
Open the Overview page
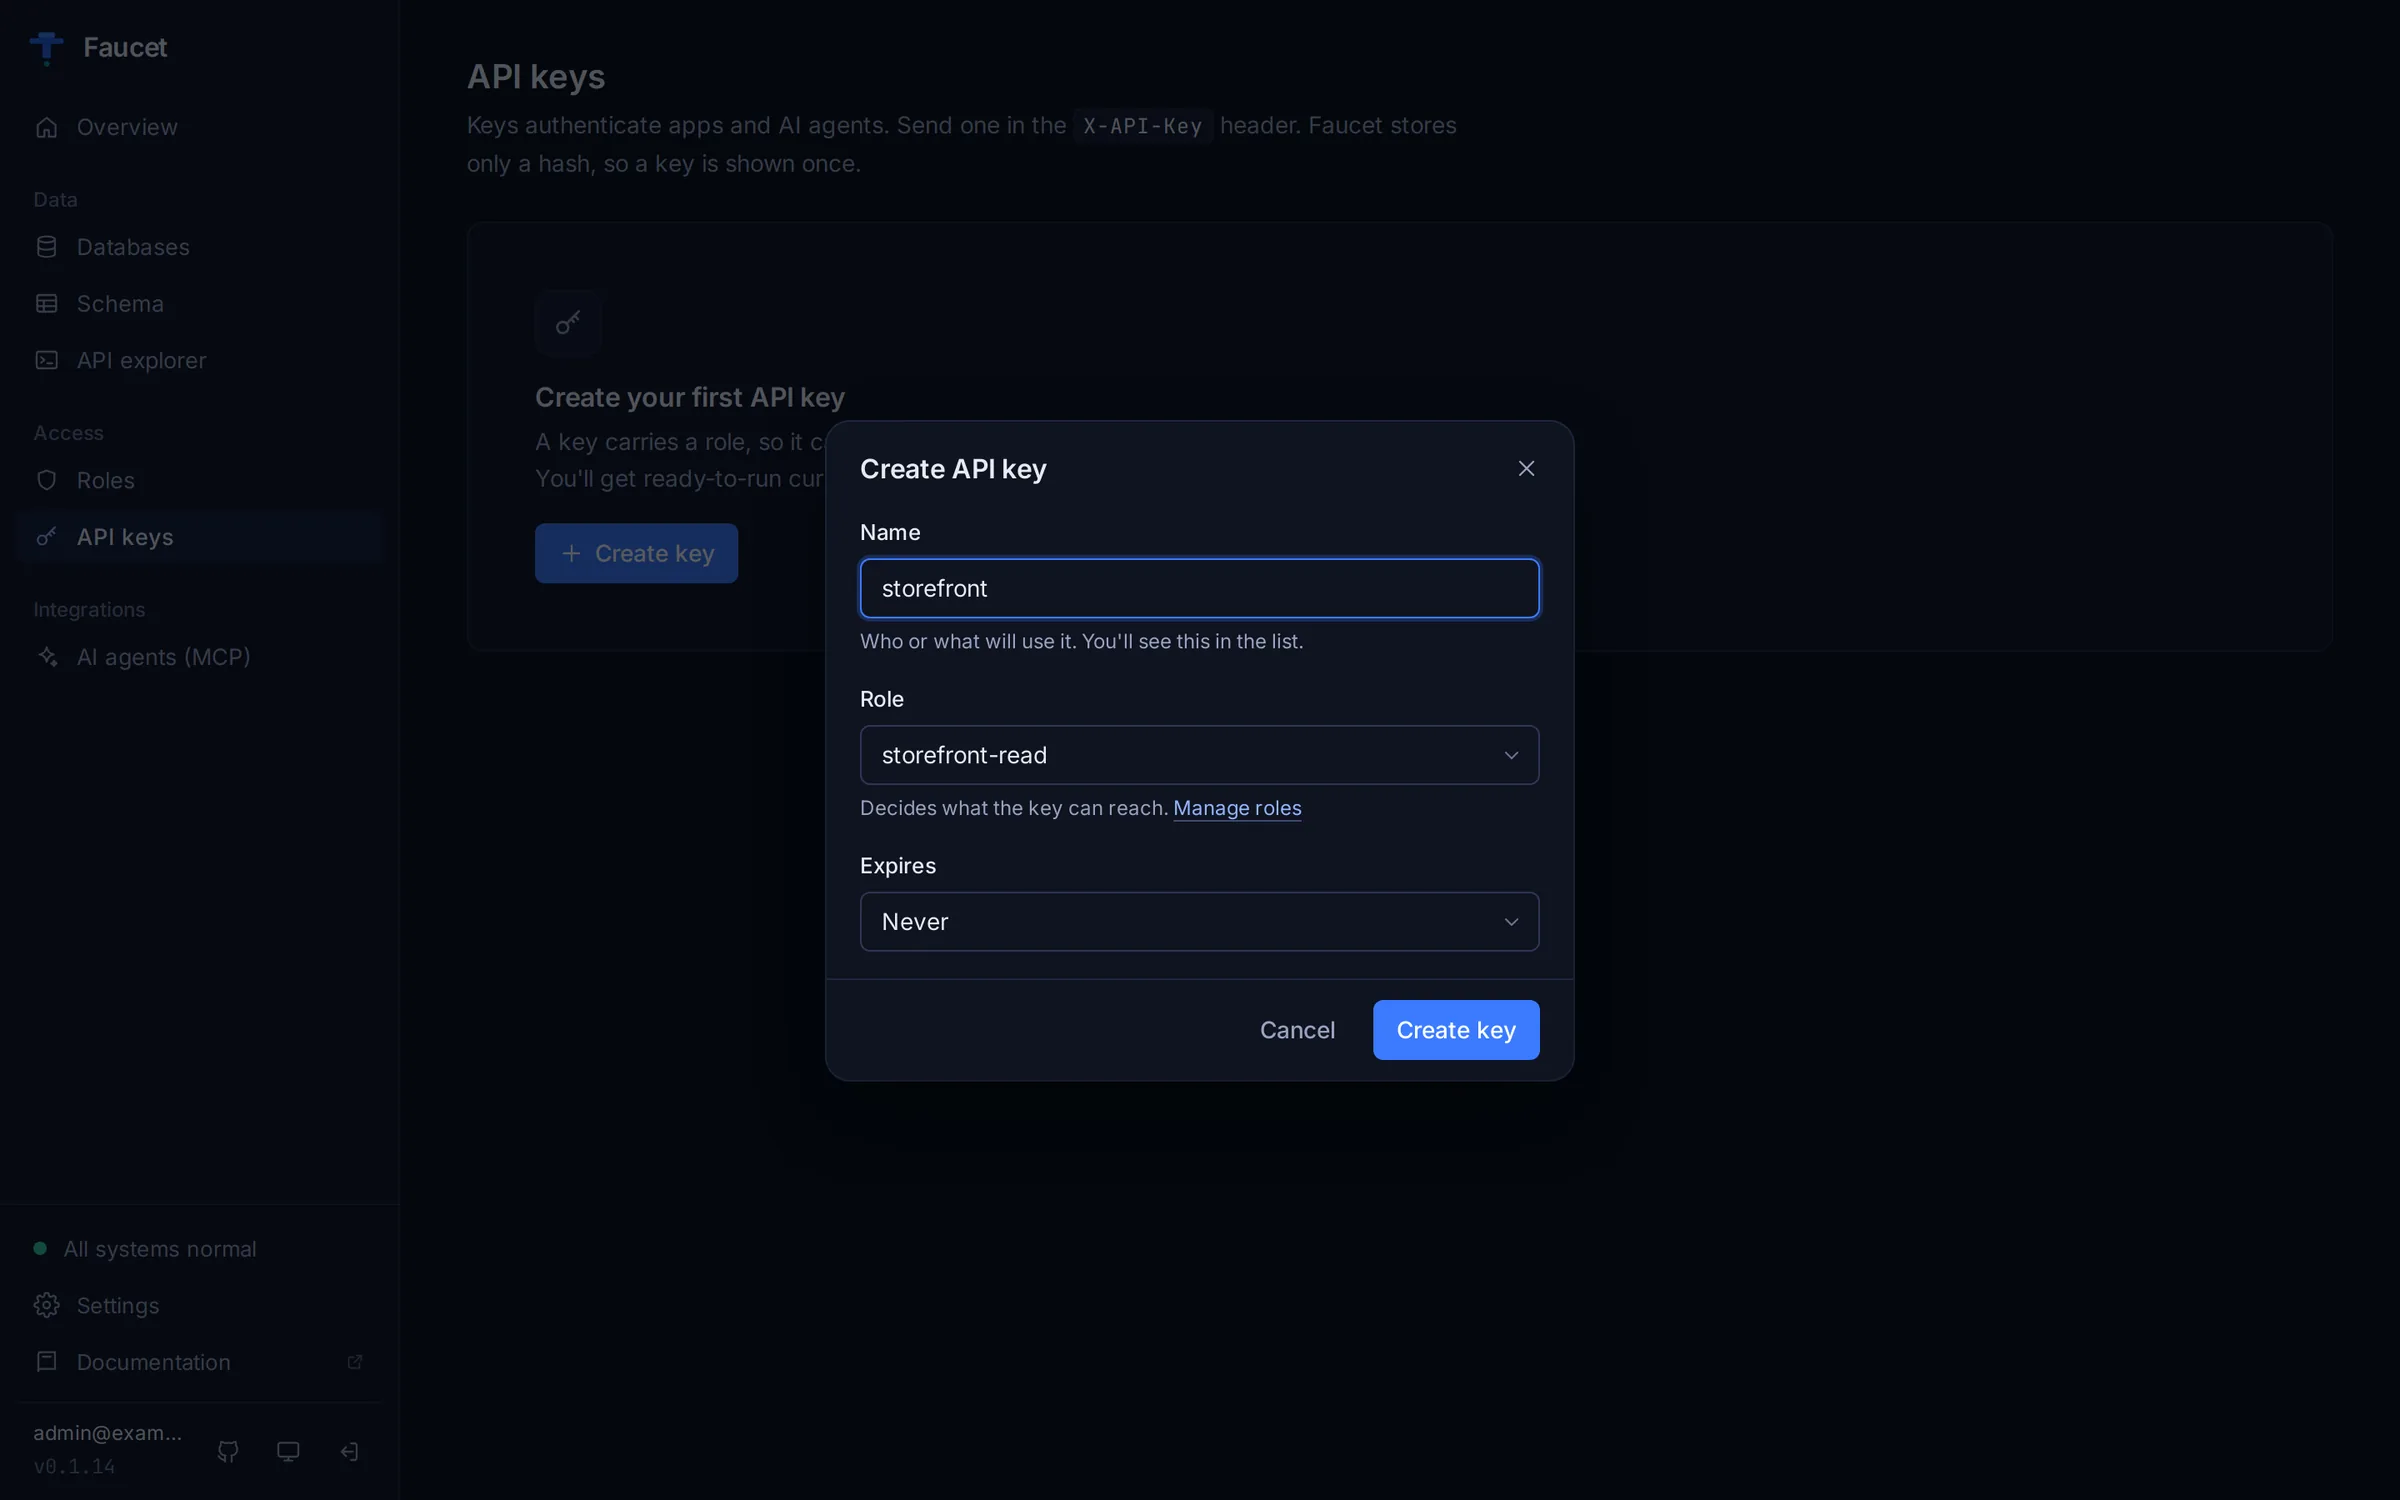coord(199,127)
